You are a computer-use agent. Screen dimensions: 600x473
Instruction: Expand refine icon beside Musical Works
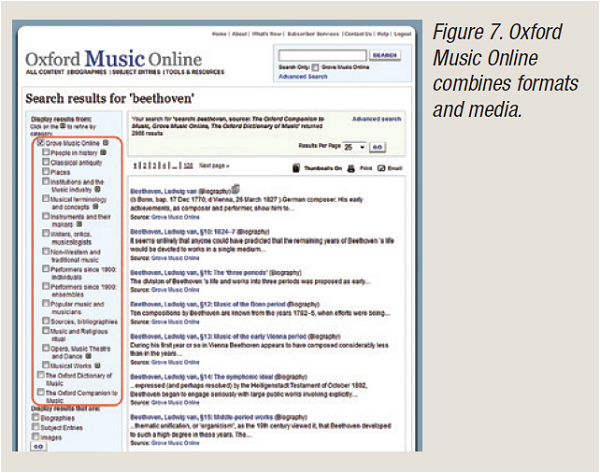98,365
